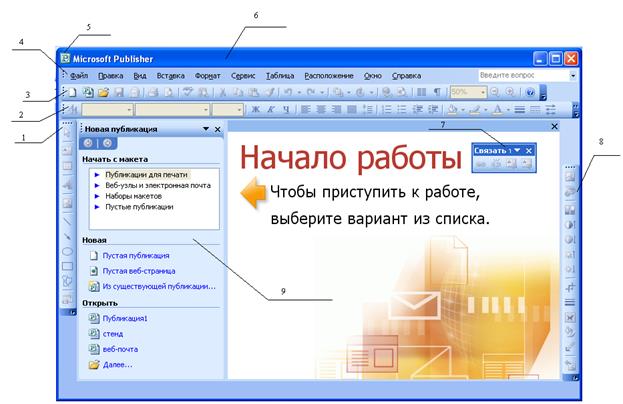Image resolution: width=623 pixels, height=404 pixels.
Task: Open the Файл menu
Action: coord(80,75)
